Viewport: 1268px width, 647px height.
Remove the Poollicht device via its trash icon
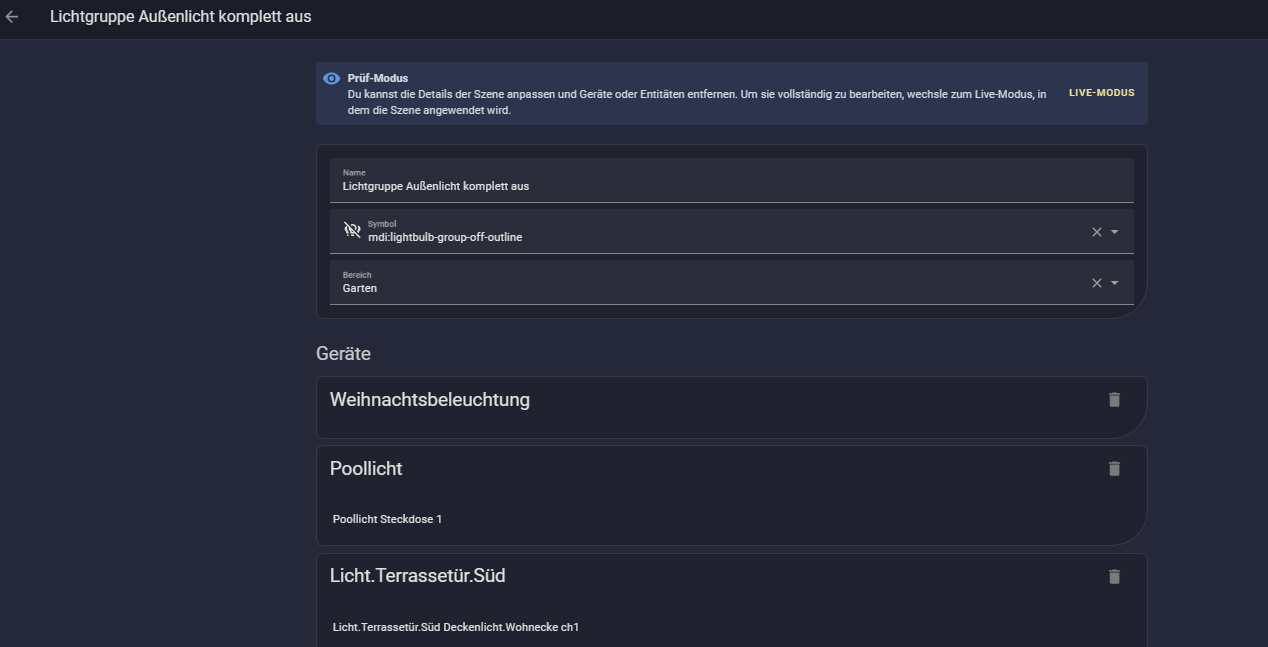[x=1114, y=468]
